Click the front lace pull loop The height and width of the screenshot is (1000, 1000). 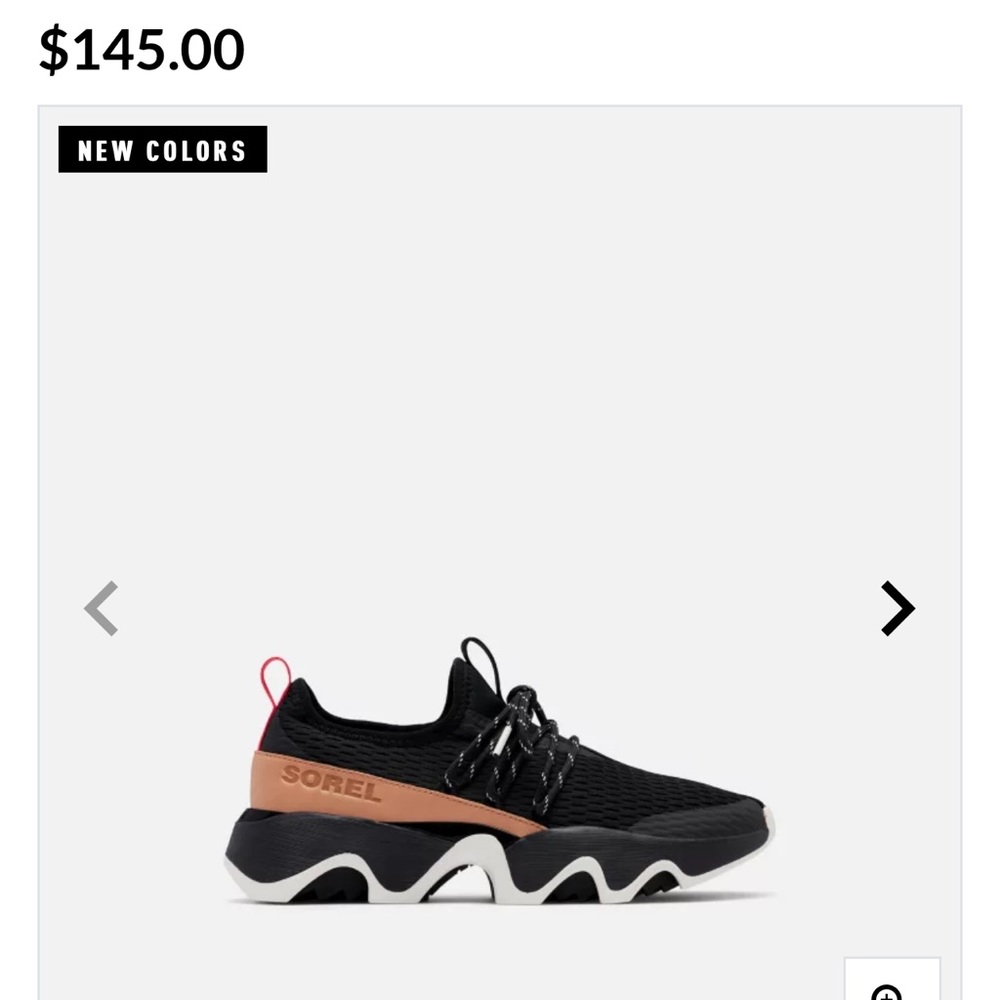tap(482, 663)
